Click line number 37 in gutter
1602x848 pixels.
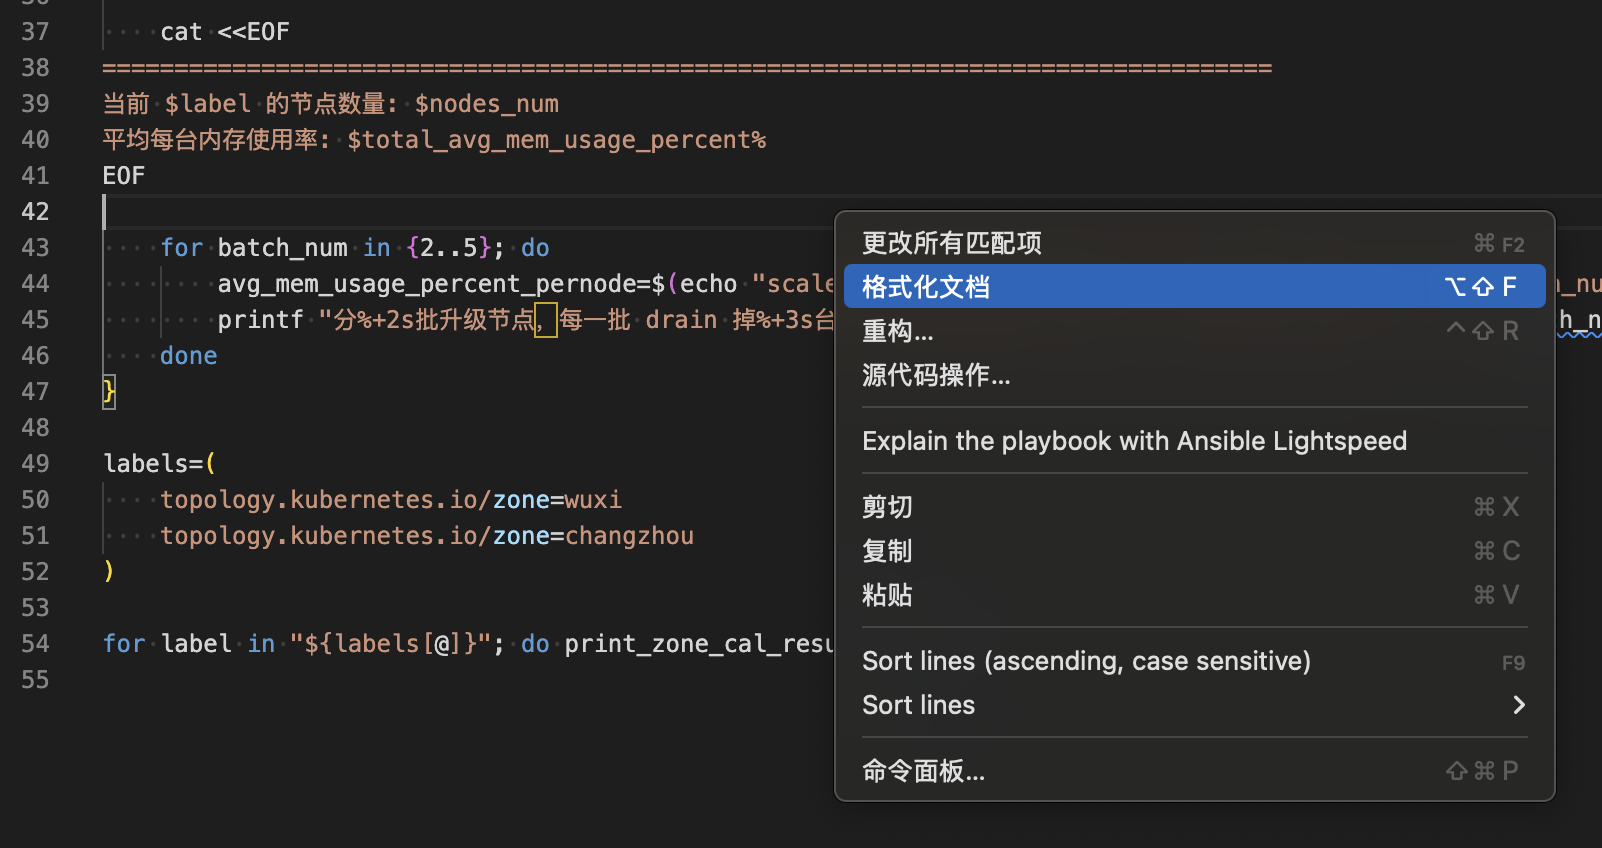[x=35, y=32]
